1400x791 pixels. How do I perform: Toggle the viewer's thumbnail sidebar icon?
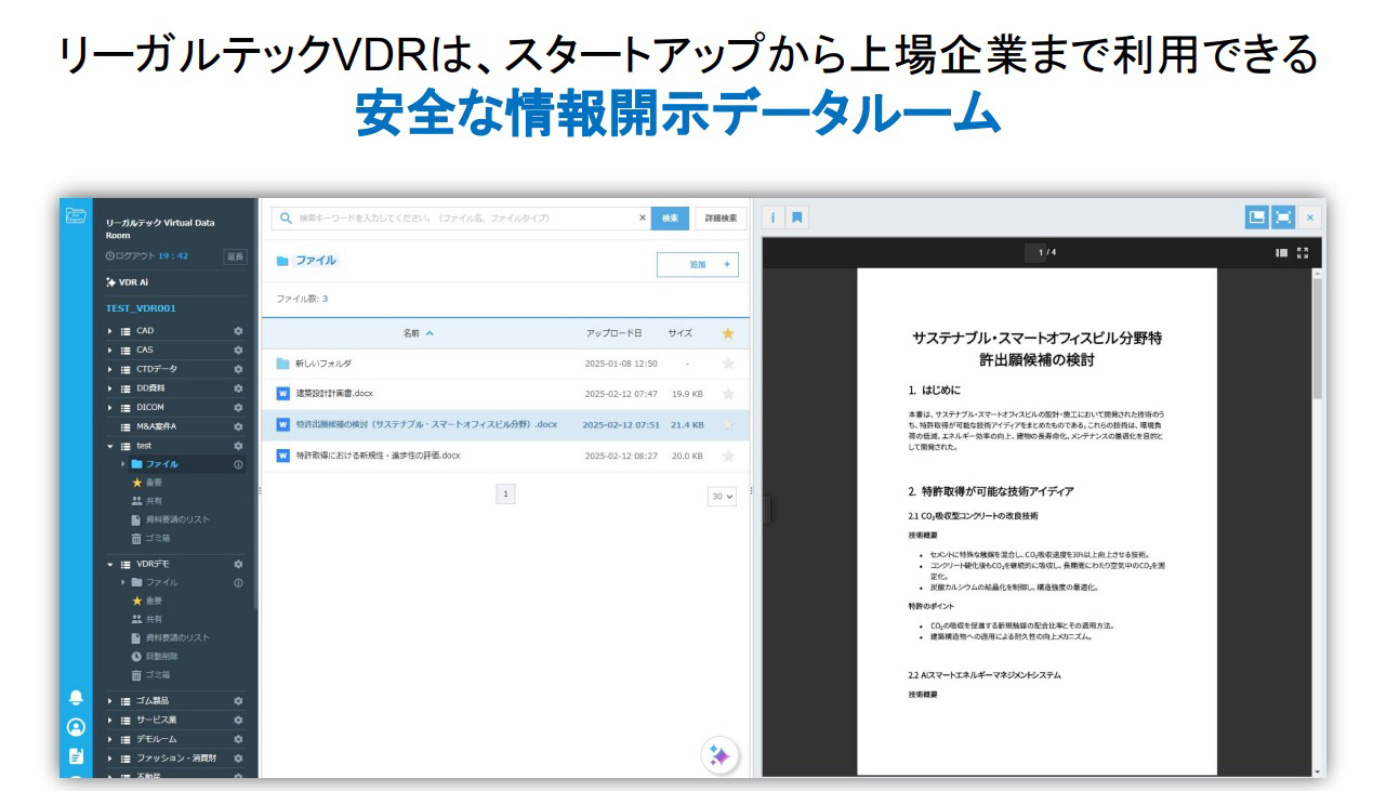tap(1281, 253)
